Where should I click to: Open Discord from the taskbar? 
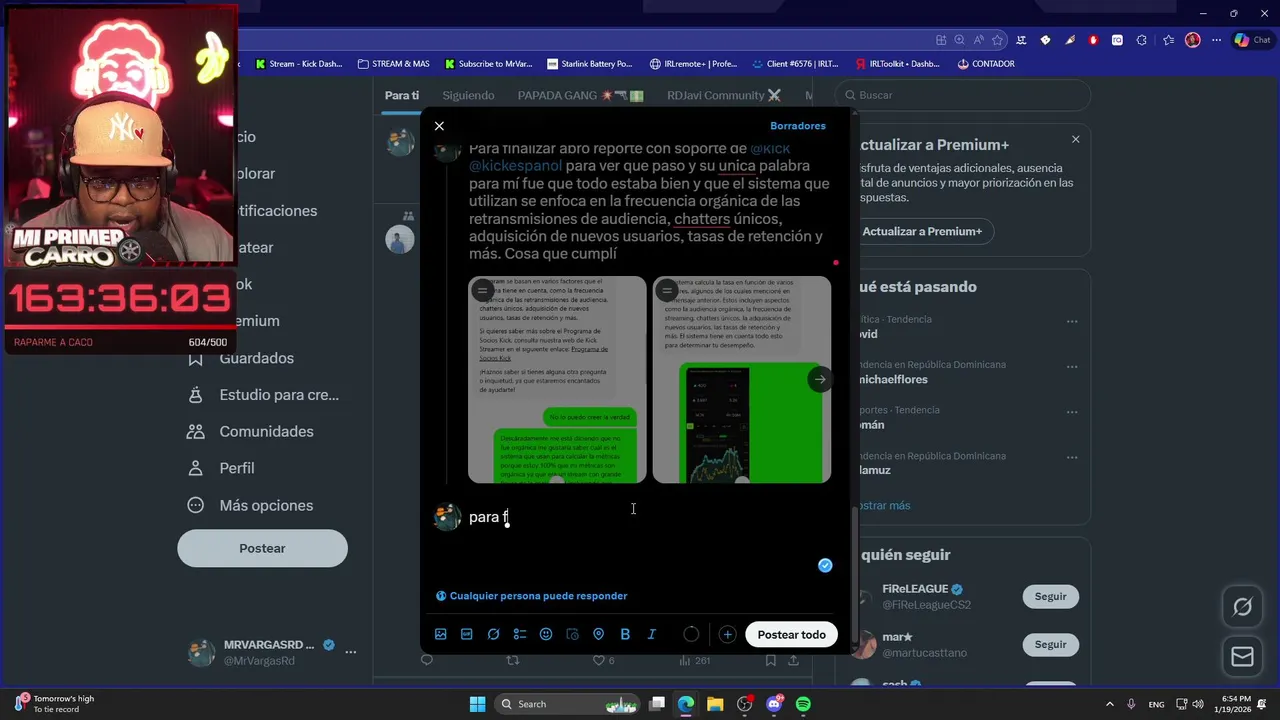[774, 704]
